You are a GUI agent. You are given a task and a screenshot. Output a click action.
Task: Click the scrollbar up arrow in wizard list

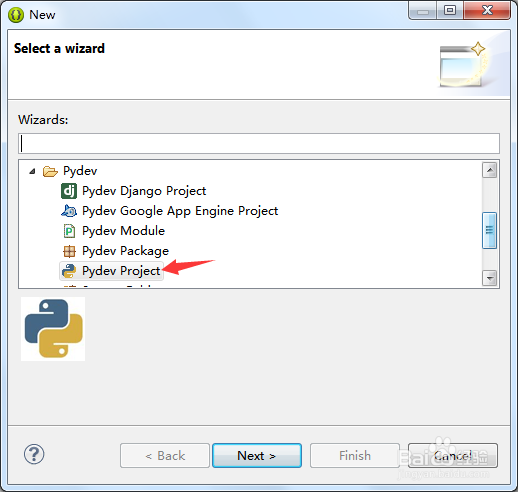click(x=490, y=170)
